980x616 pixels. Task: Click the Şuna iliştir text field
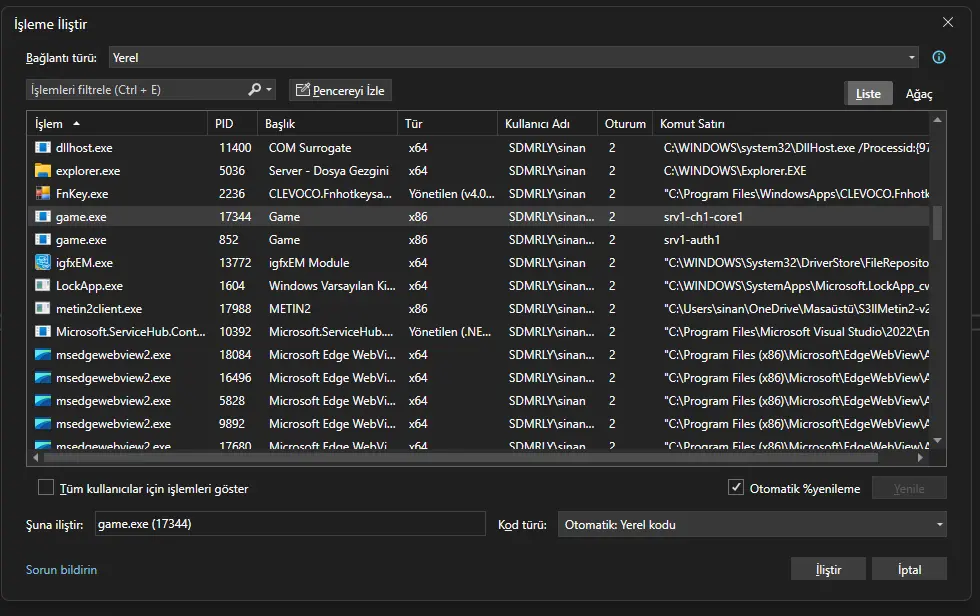click(x=290, y=524)
